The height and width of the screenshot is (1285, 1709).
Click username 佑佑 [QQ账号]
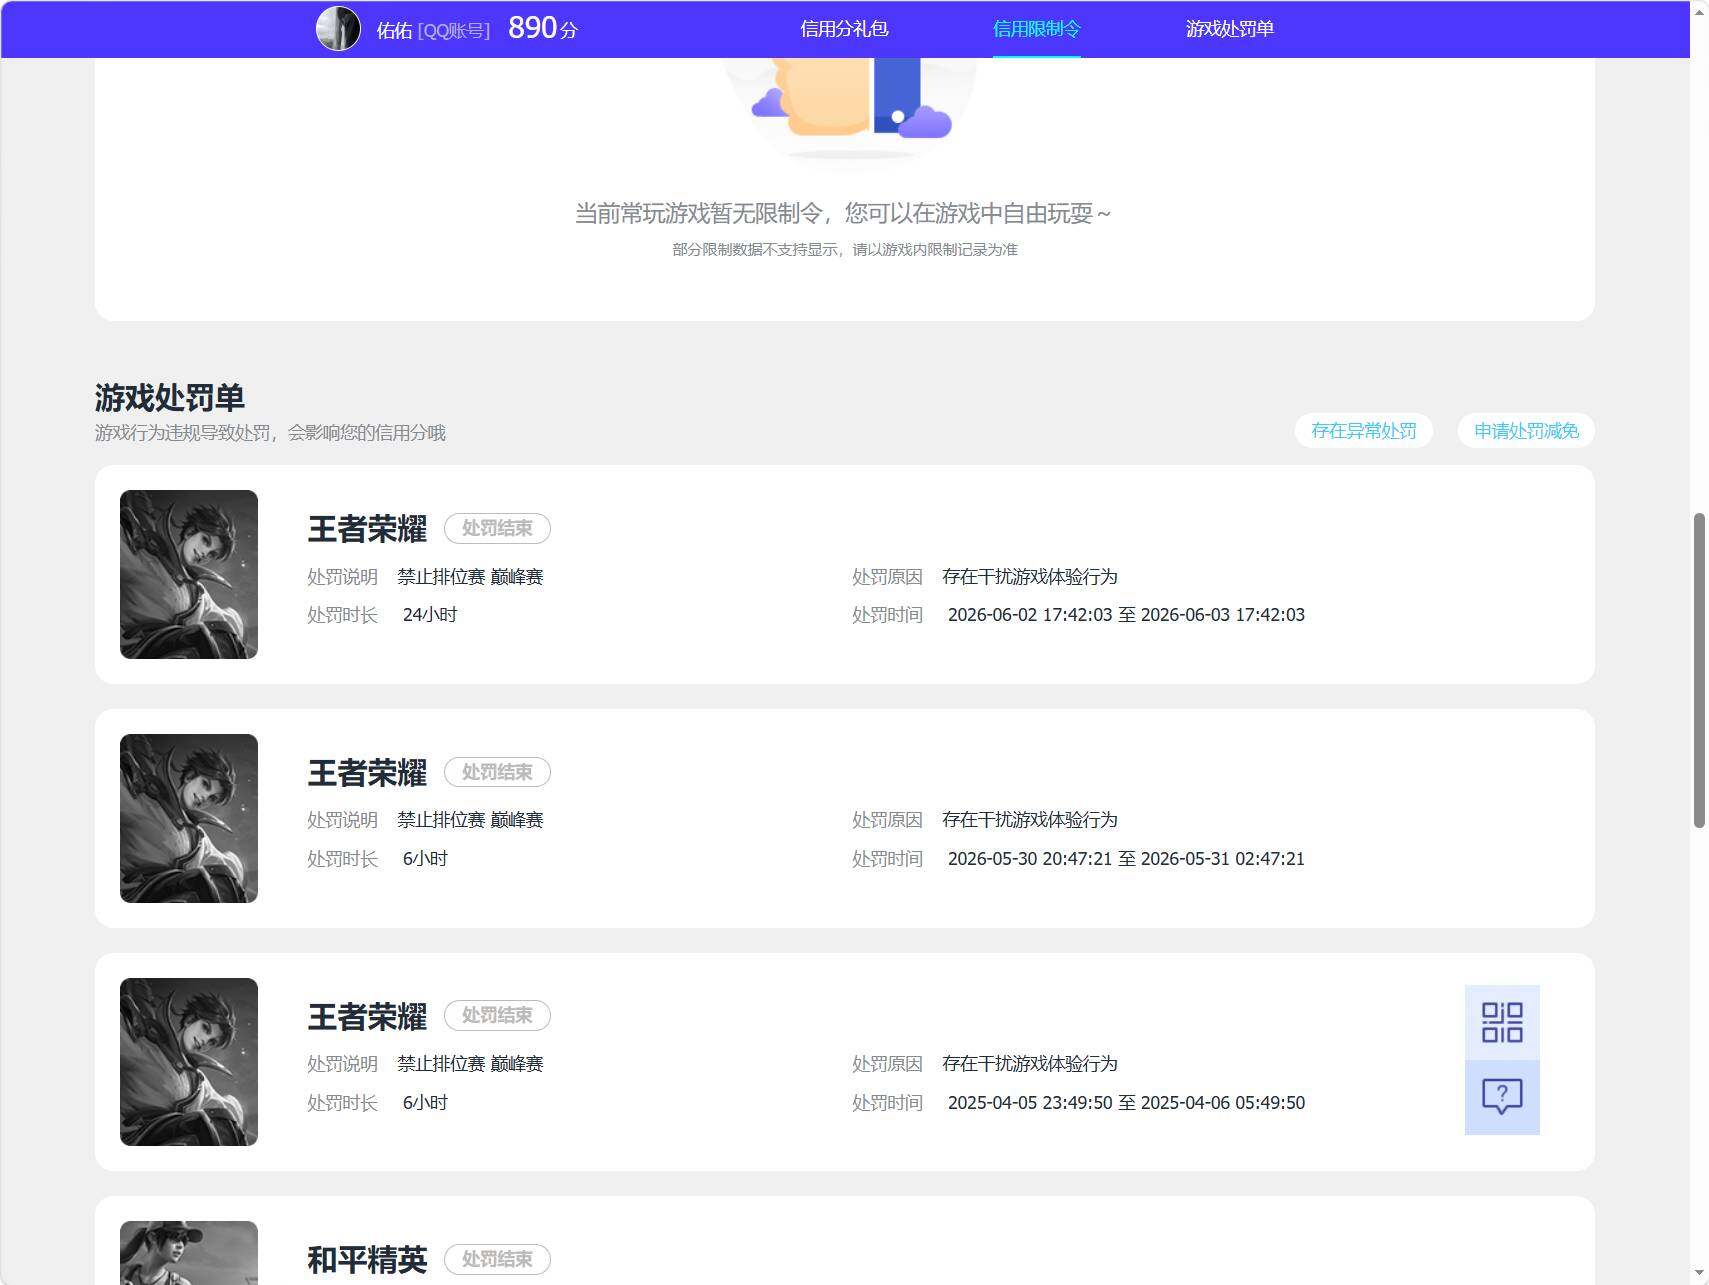tap(433, 30)
